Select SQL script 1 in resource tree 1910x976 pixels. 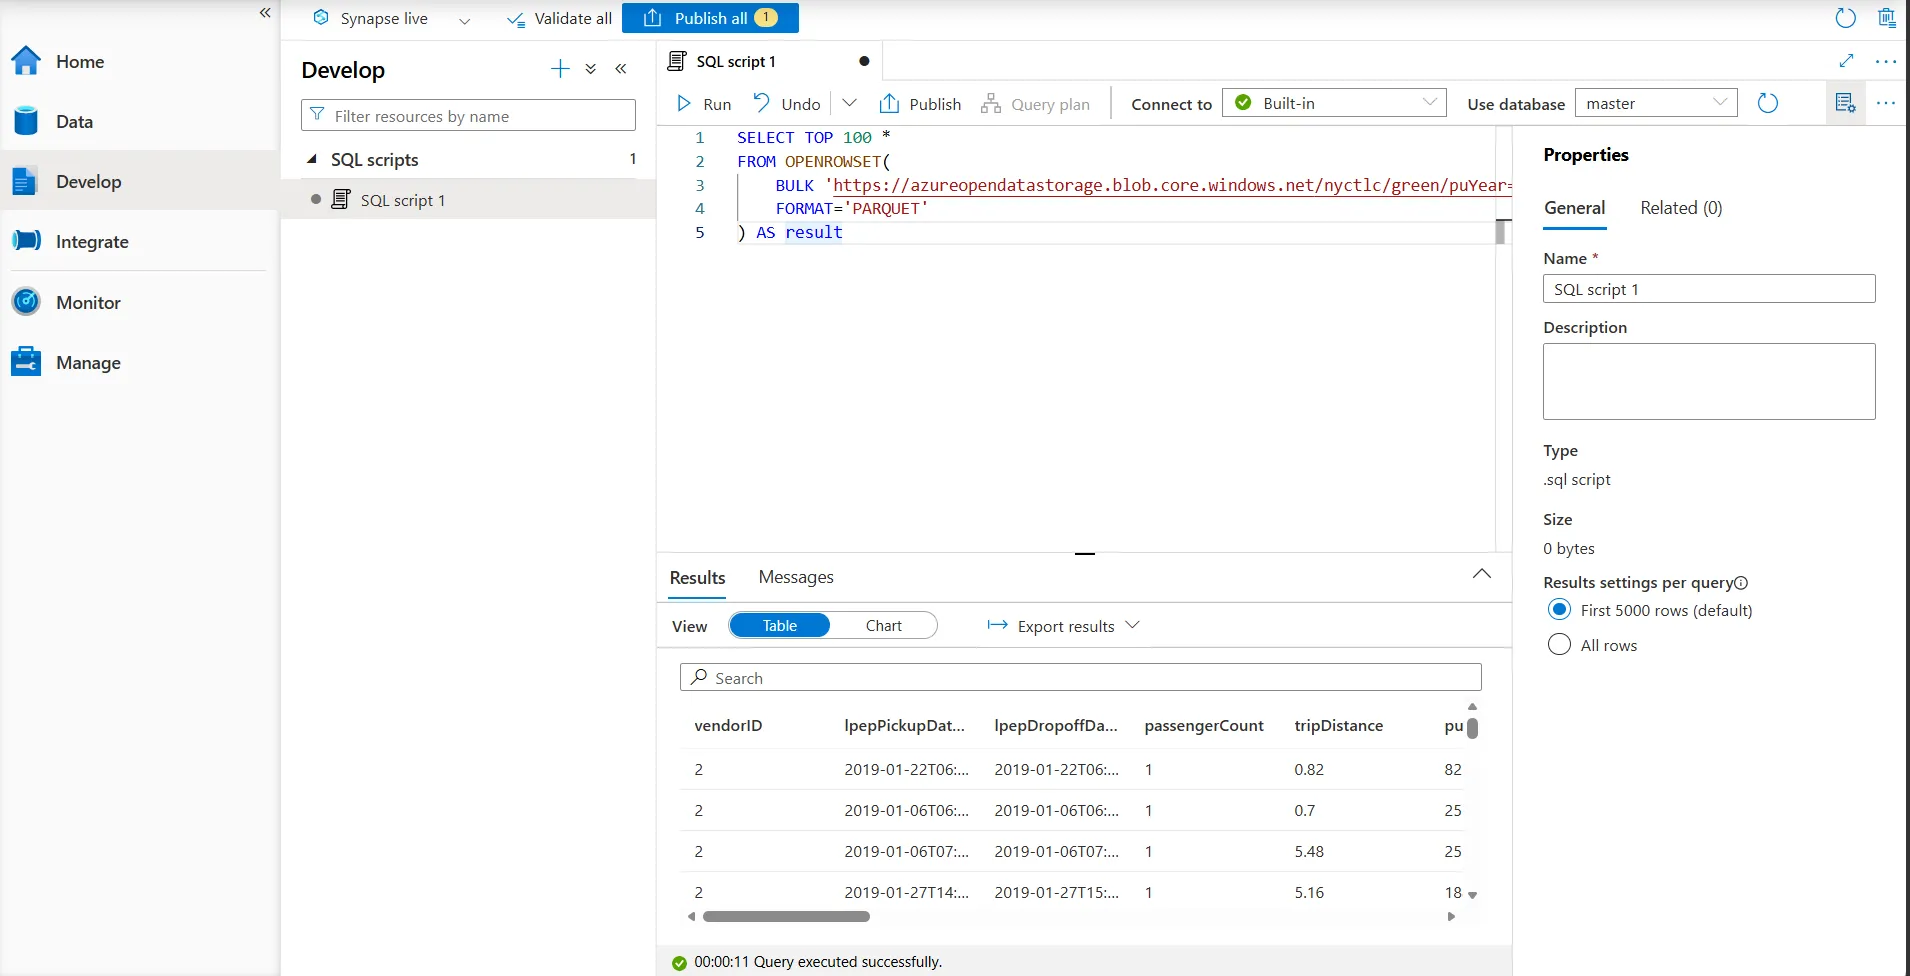468,199
